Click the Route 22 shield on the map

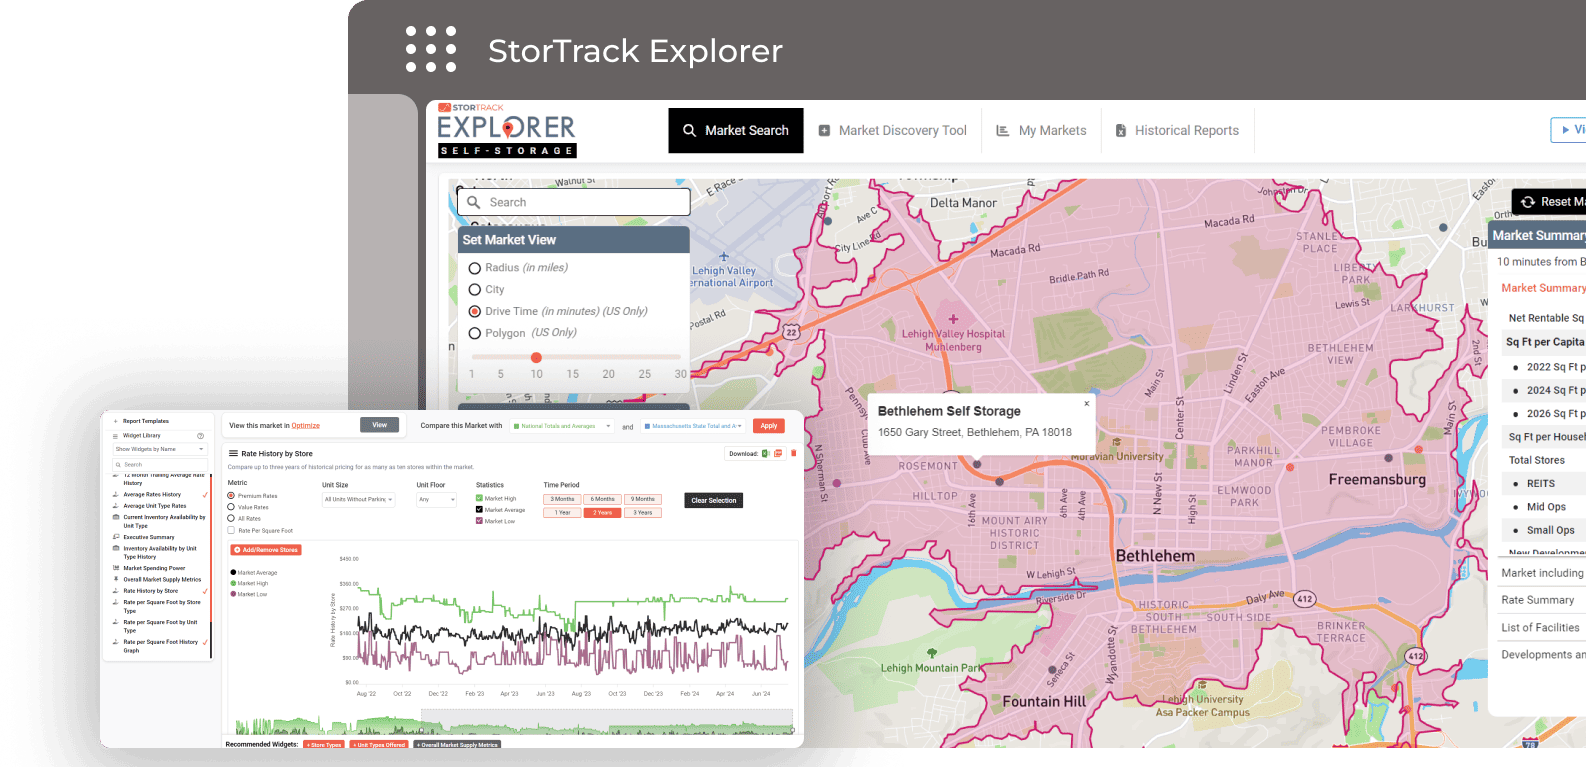(791, 332)
